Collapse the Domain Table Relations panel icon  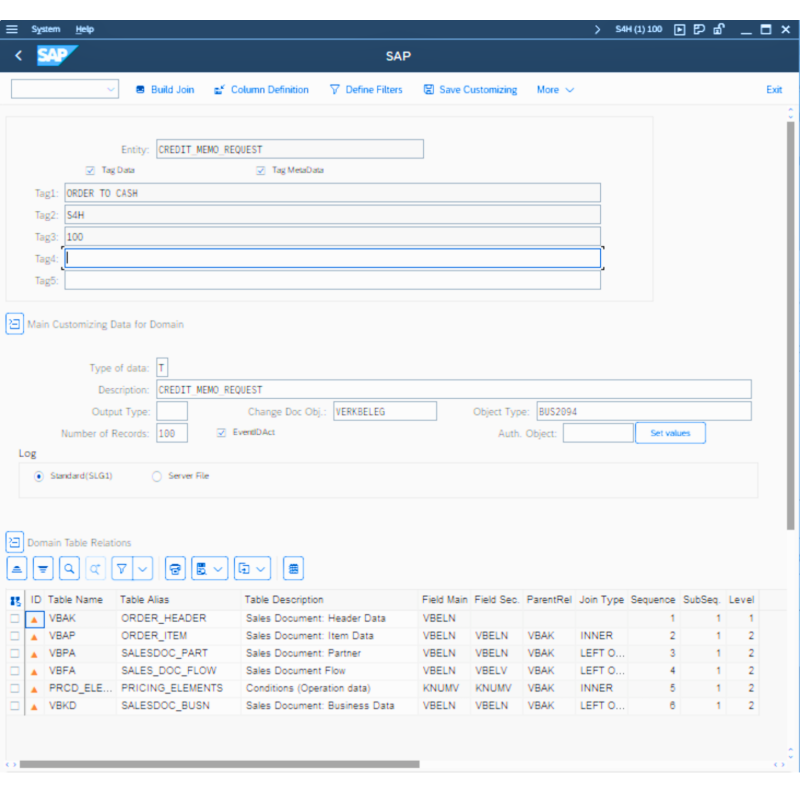14,541
